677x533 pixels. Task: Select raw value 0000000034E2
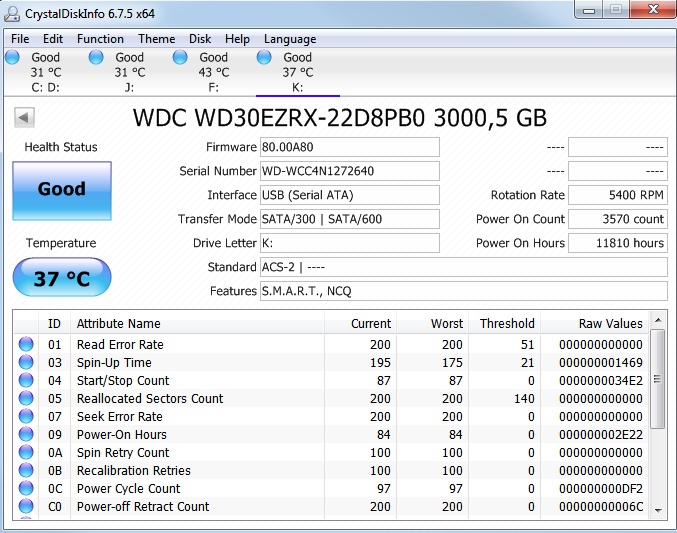(x=601, y=381)
